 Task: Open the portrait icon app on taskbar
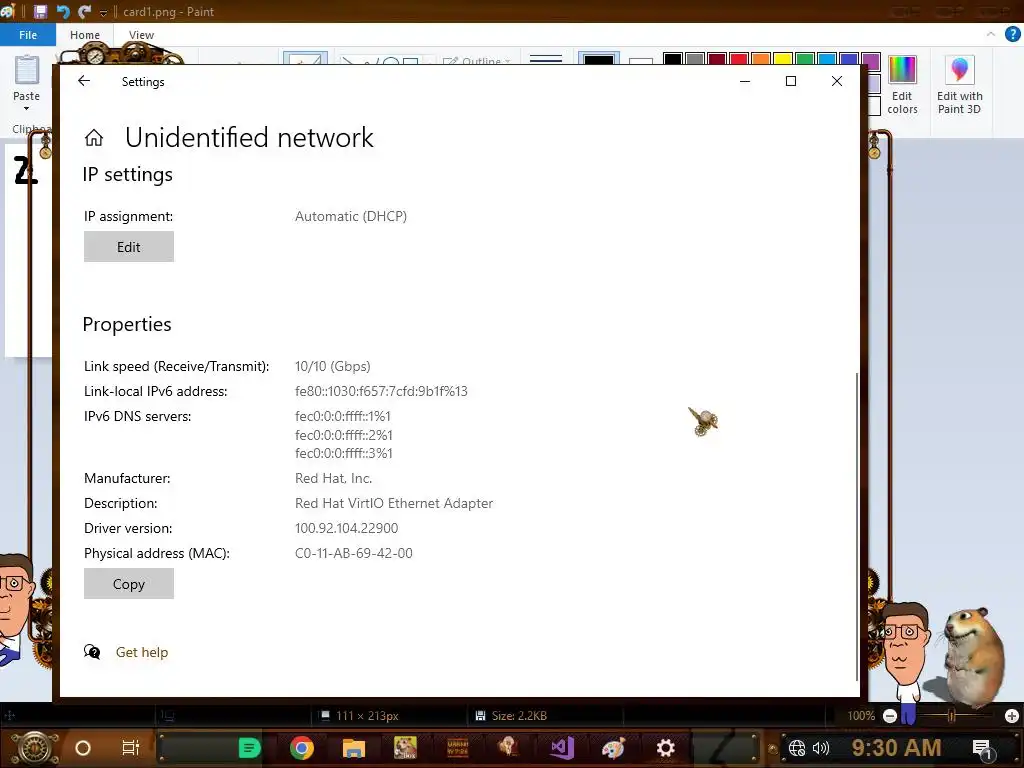coord(509,748)
